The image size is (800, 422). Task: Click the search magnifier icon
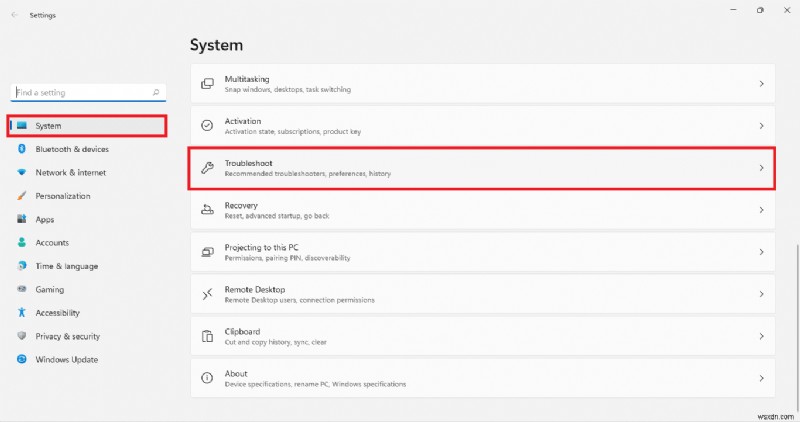point(156,92)
